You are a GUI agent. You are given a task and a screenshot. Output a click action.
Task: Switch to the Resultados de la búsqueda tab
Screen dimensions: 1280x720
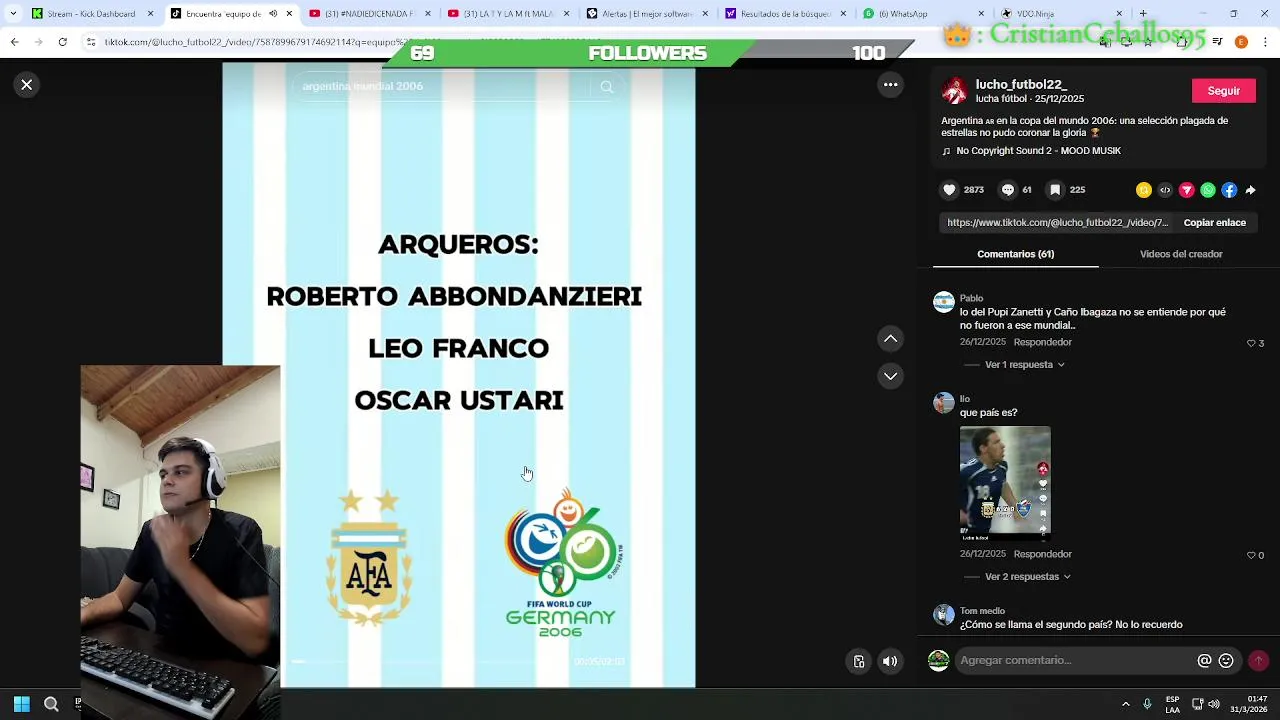click(785, 14)
